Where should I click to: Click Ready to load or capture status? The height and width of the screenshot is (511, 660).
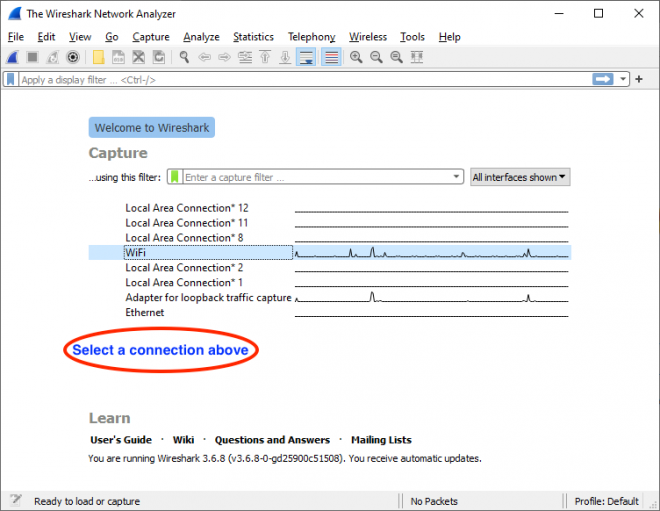(x=87, y=501)
